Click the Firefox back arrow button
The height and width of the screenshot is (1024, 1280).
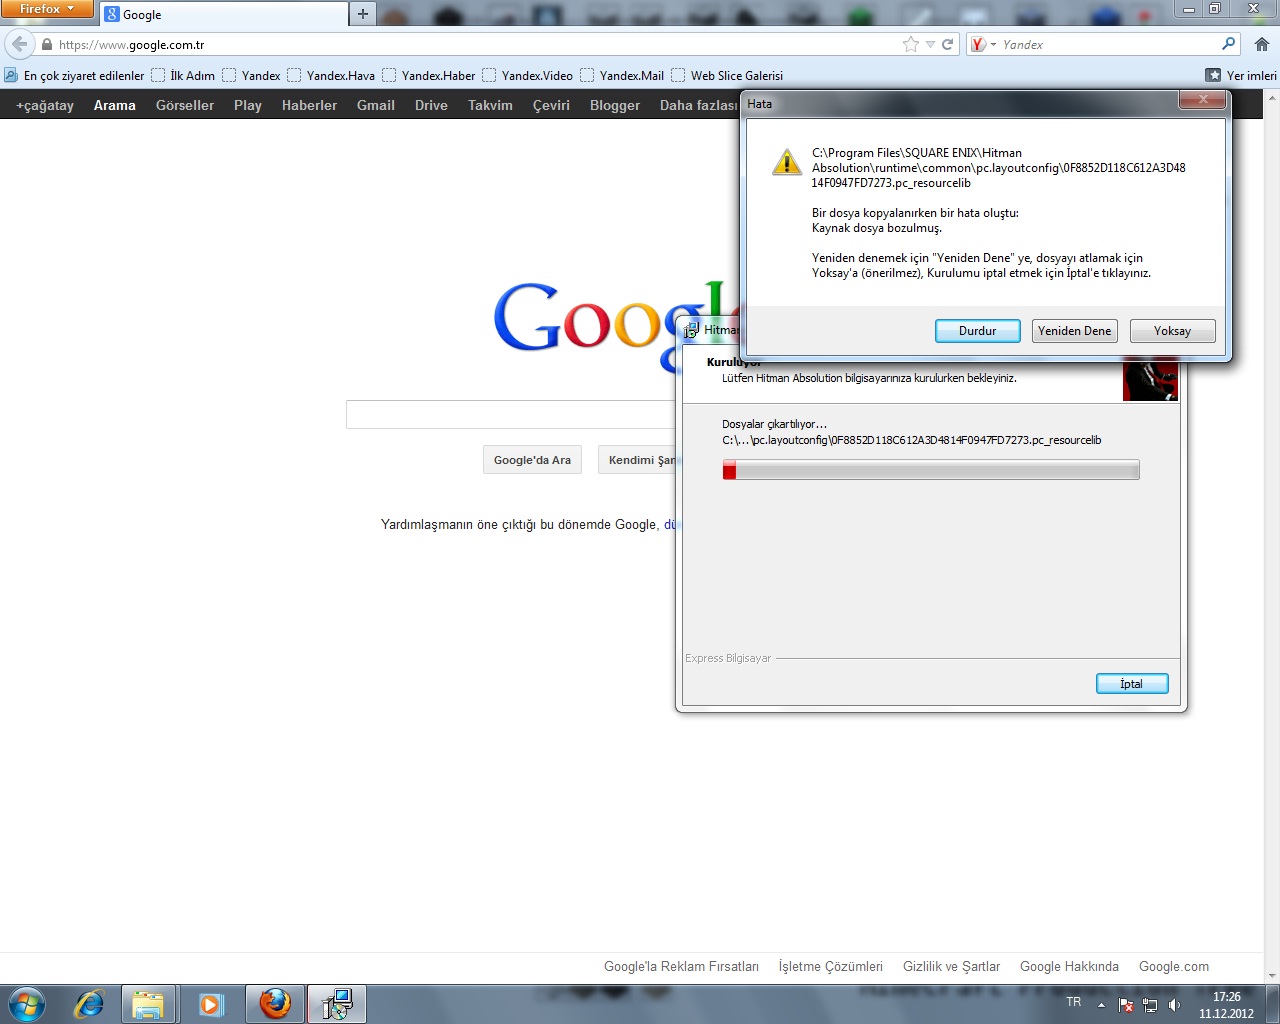pos(20,44)
